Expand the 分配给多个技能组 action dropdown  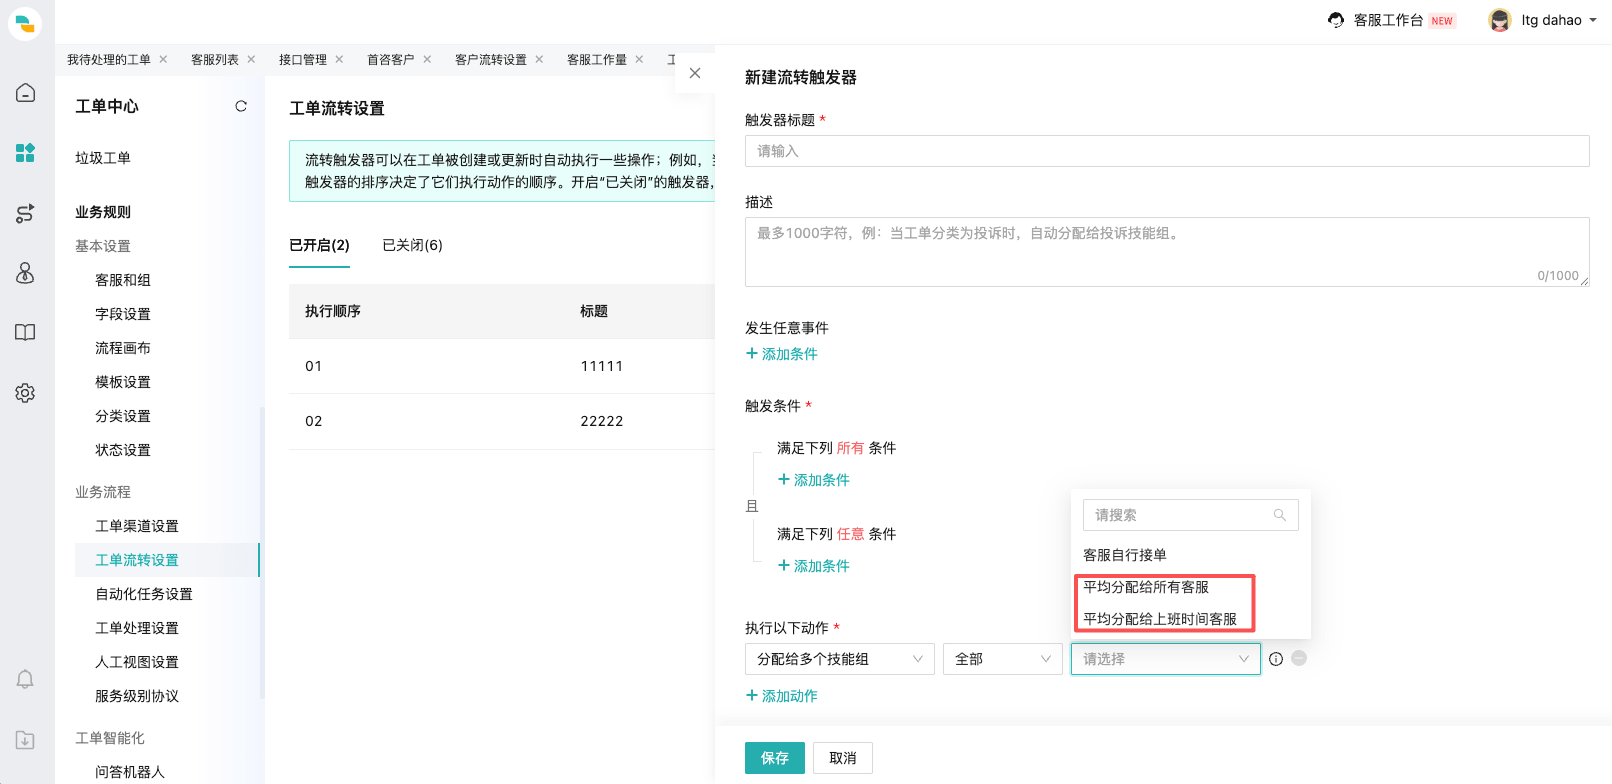point(839,659)
